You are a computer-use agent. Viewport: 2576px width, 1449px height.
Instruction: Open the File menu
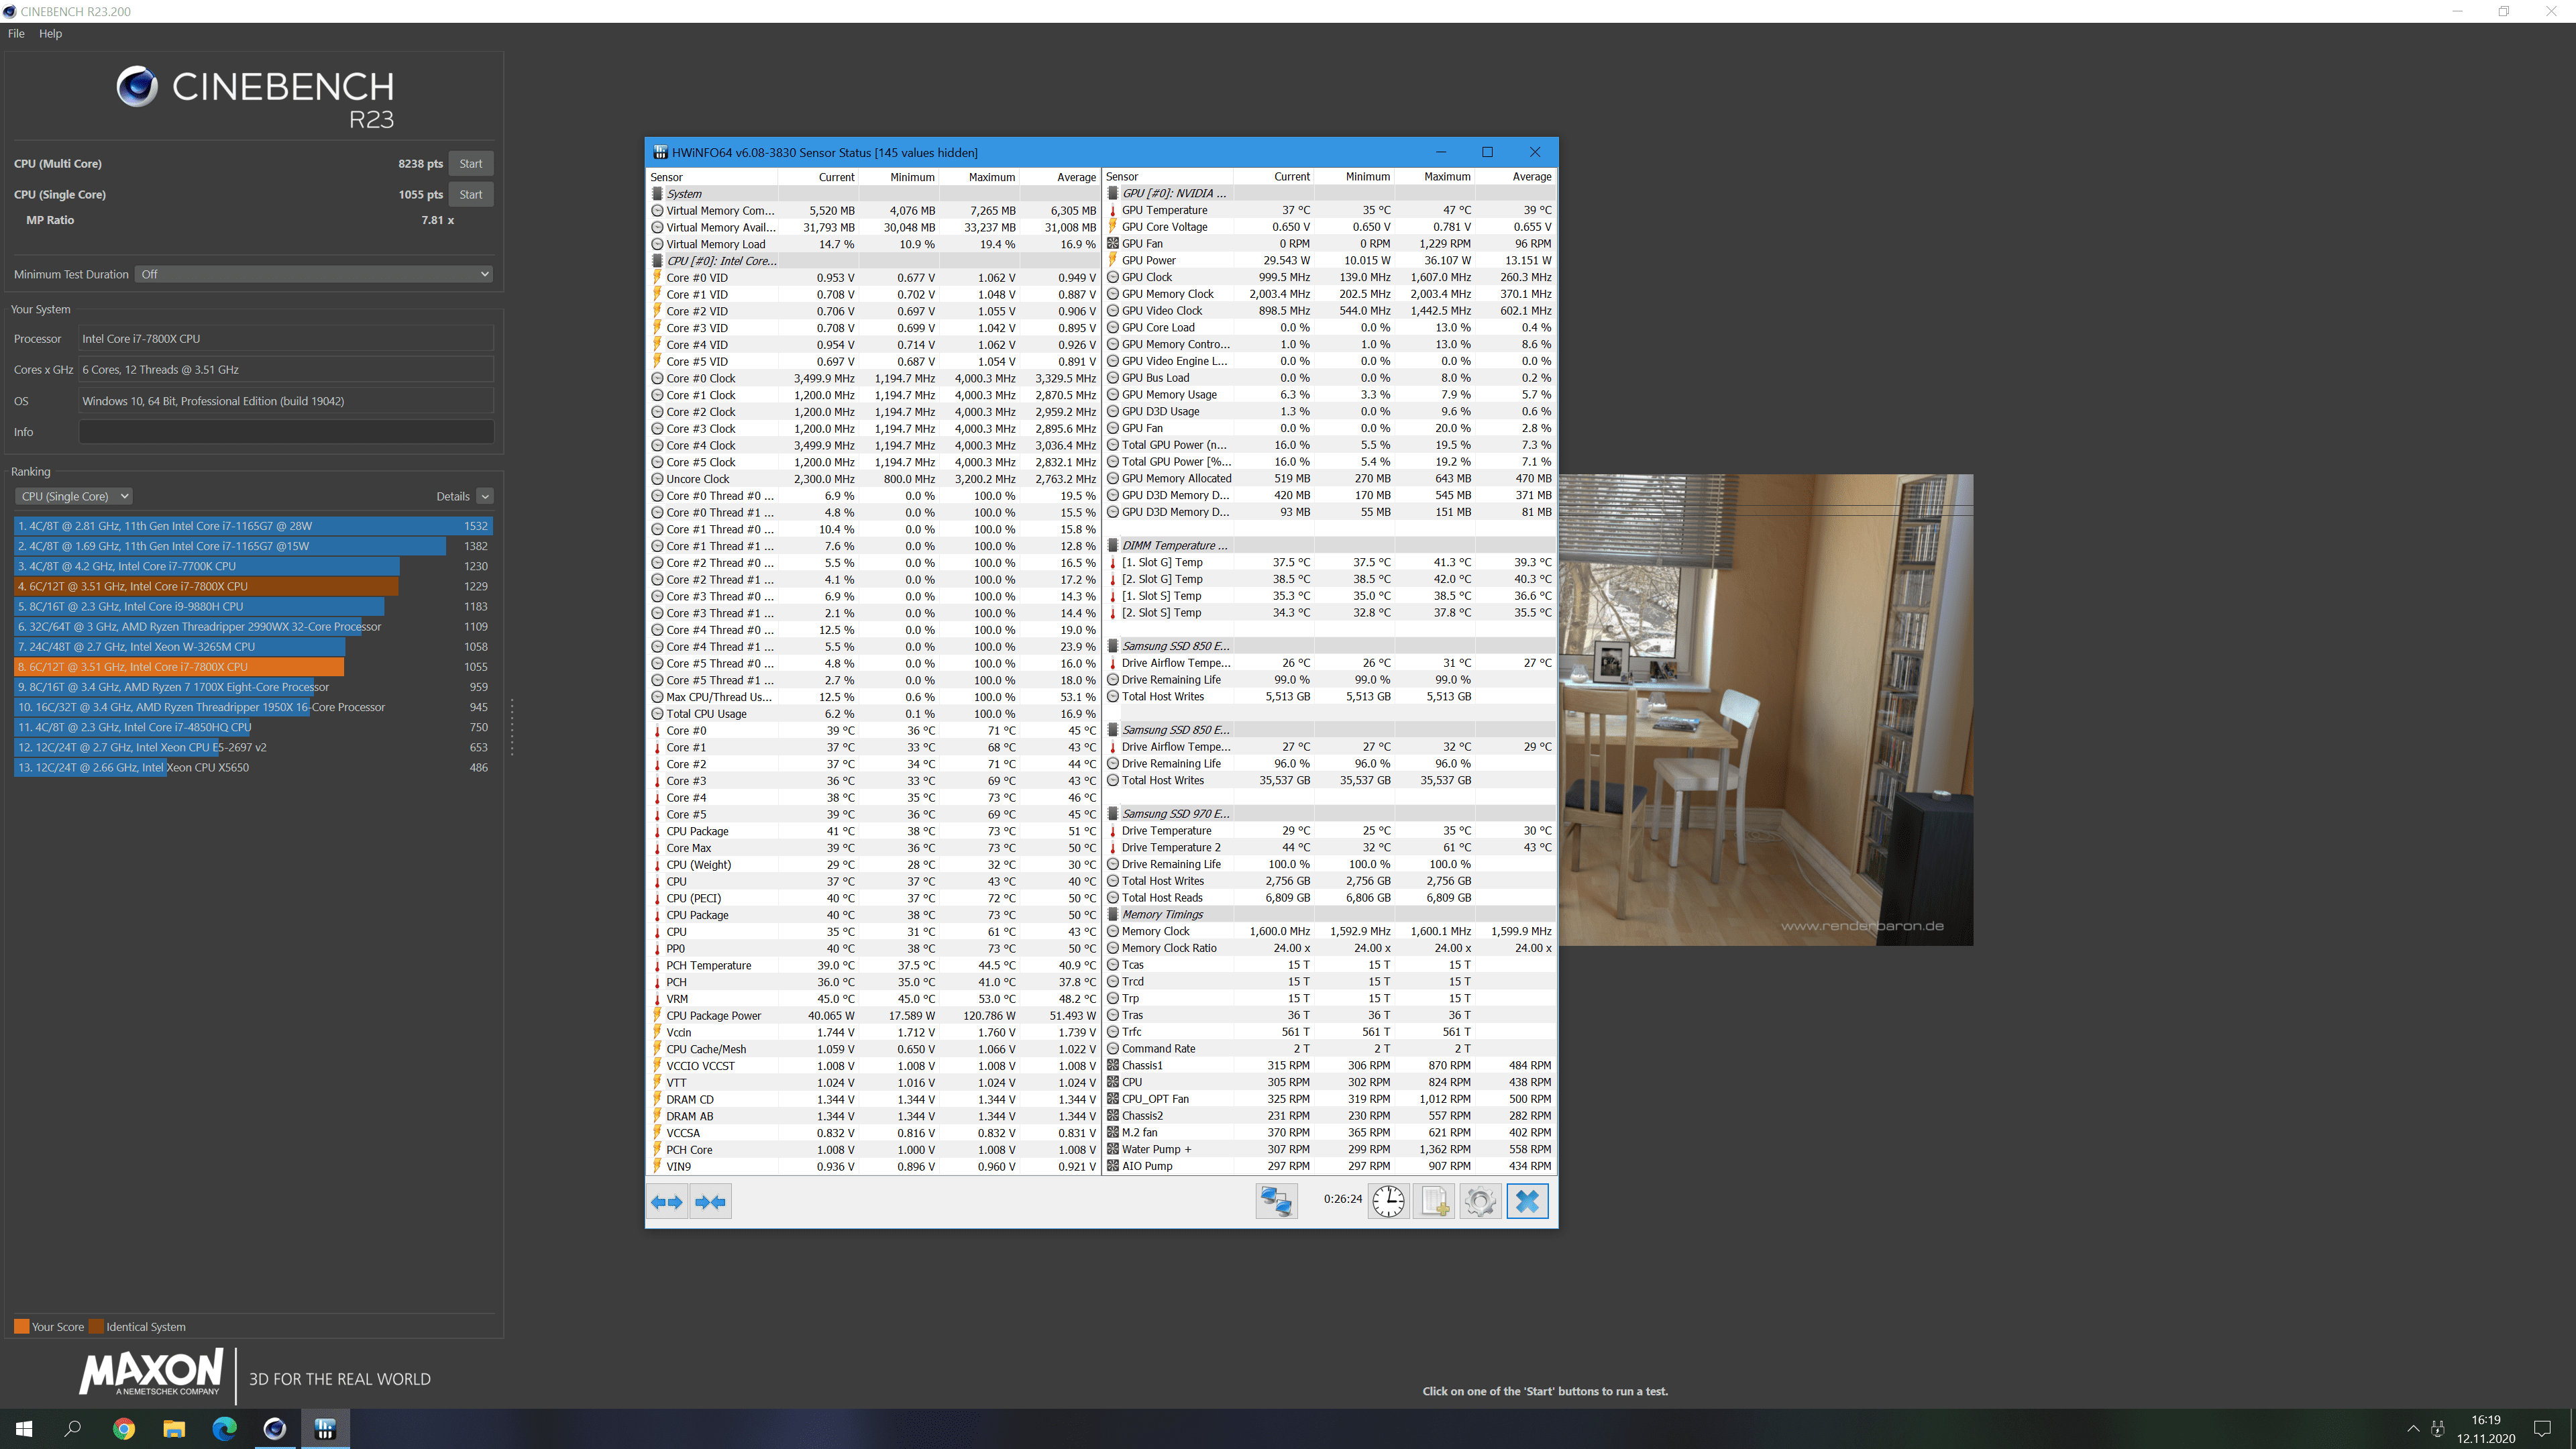coord(16,33)
